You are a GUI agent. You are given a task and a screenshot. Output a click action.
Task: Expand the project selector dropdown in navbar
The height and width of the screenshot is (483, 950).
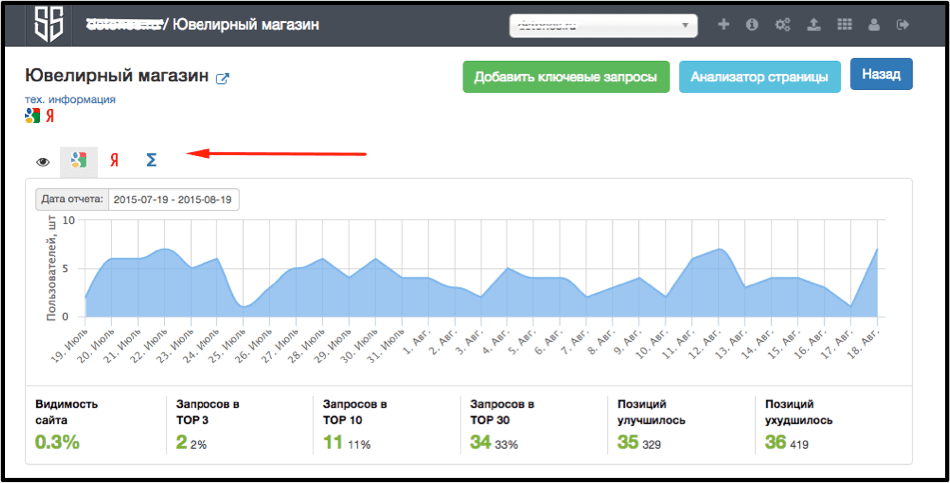(603, 25)
